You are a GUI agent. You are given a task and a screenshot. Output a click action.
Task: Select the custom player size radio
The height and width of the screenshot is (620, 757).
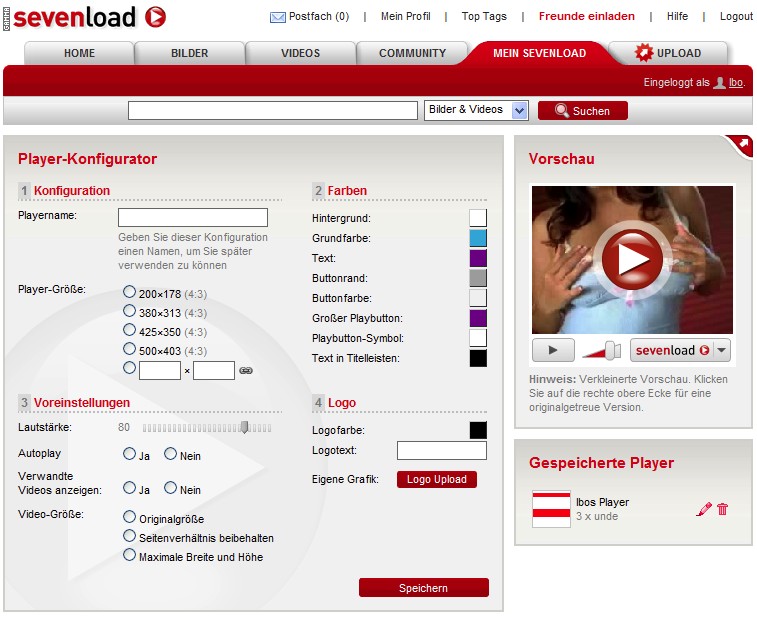tap(129, 368)
